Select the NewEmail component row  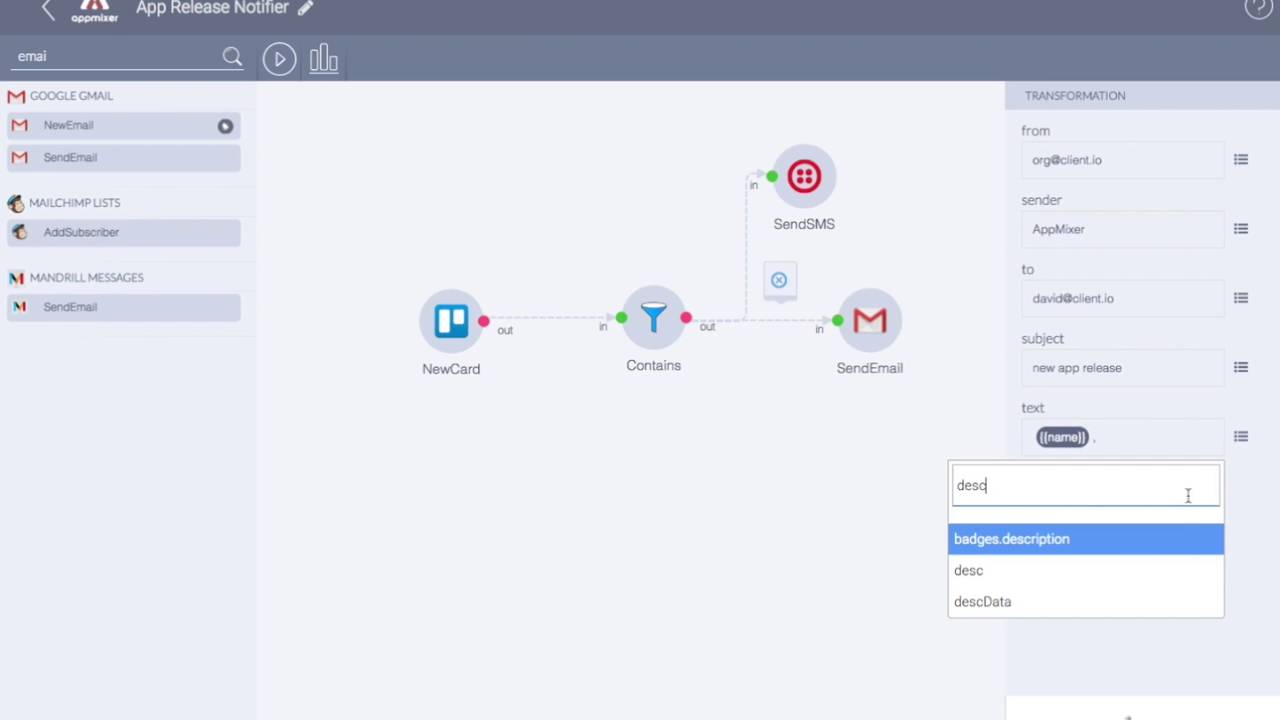[124, 126]
